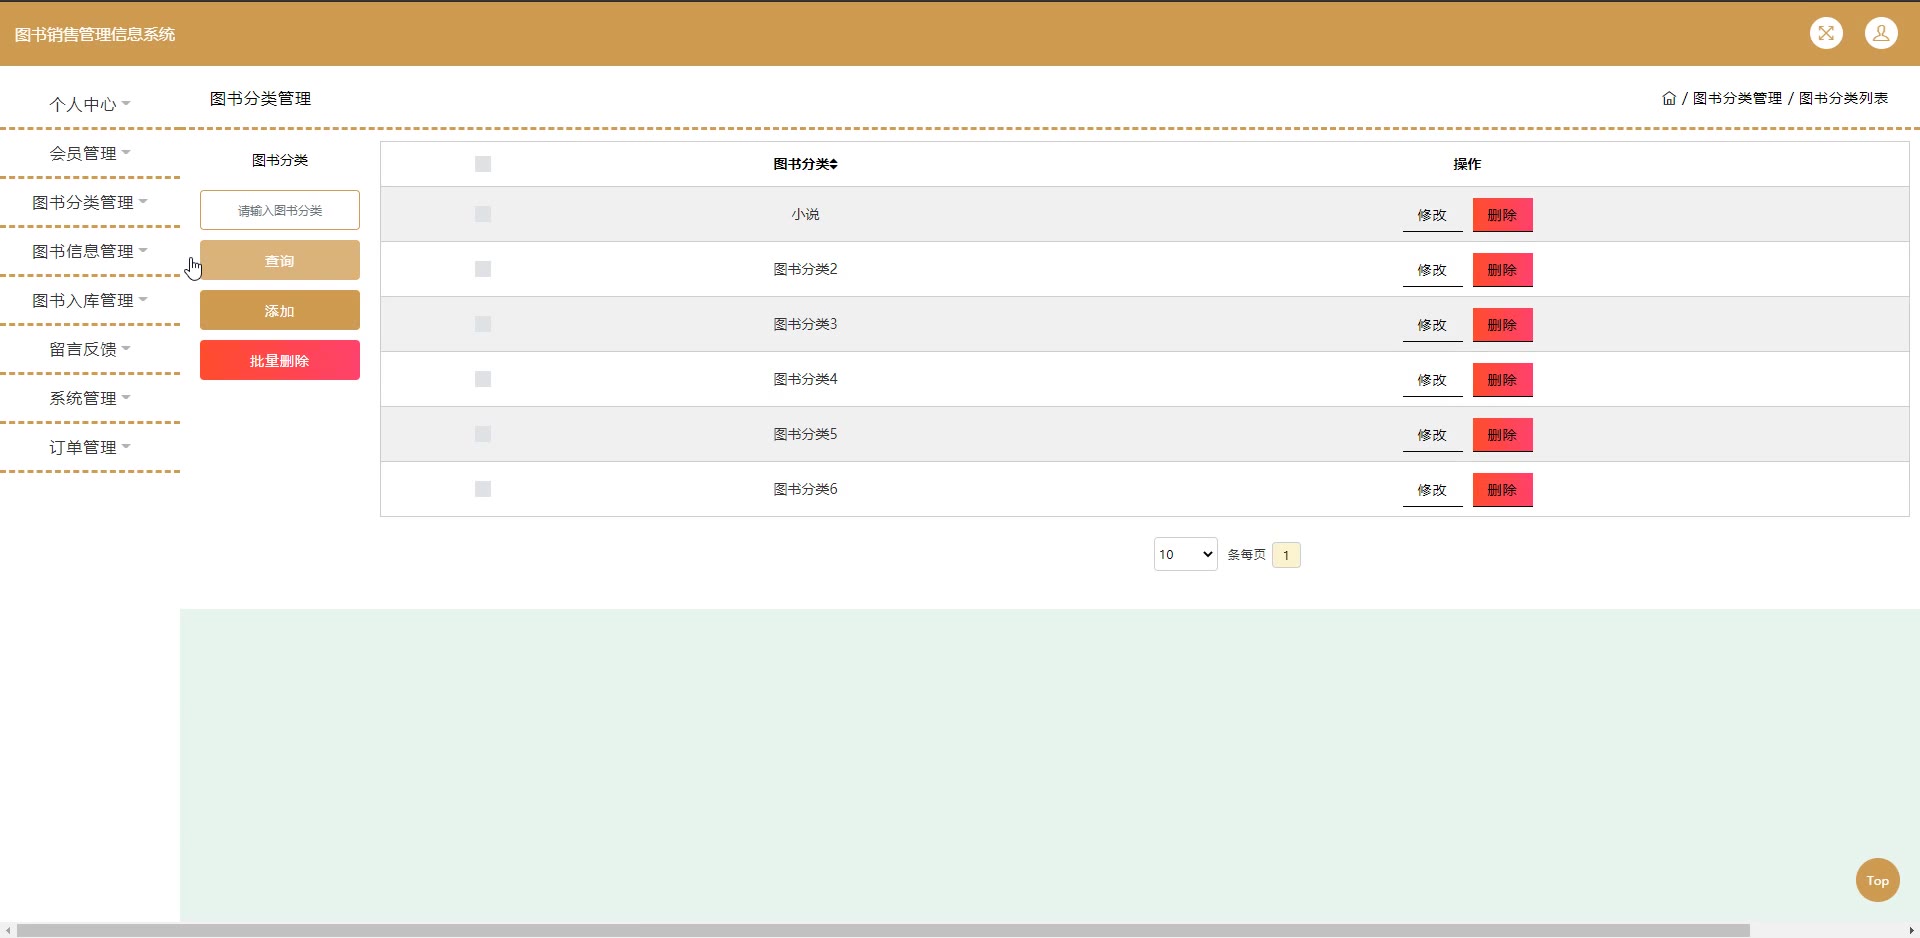Open the user profile icon
1920x938 pixels.
pos(1881,33)
